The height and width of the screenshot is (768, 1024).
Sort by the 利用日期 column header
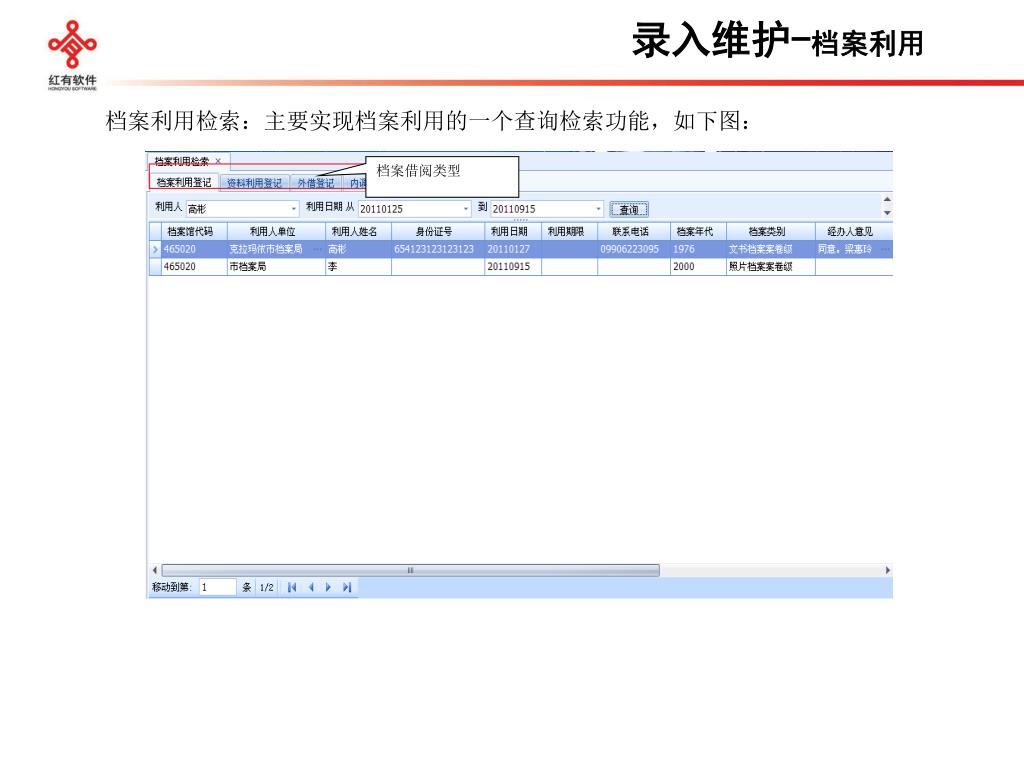click(513, 231)
